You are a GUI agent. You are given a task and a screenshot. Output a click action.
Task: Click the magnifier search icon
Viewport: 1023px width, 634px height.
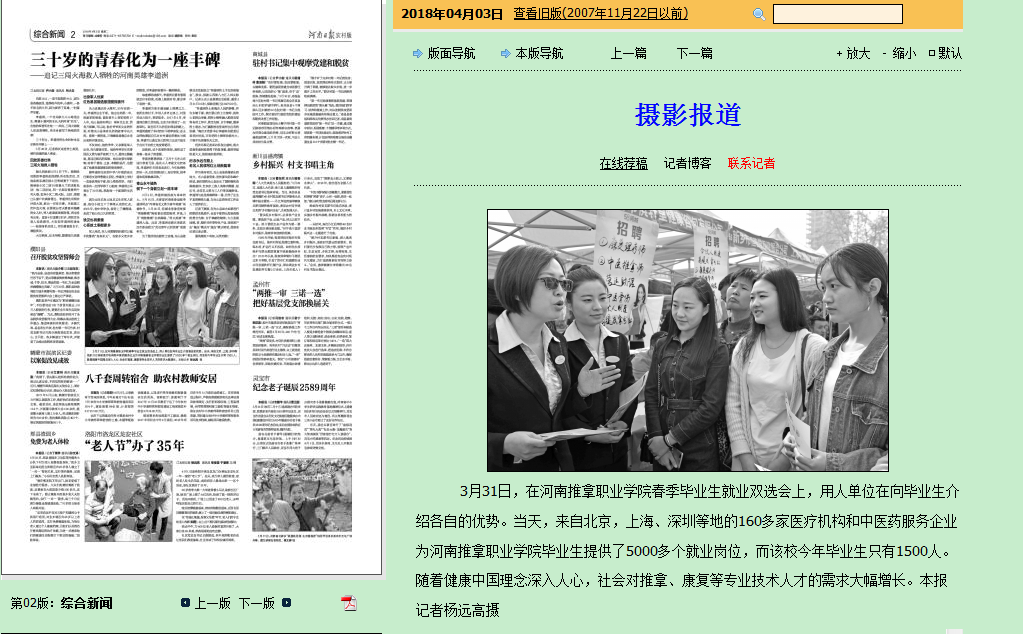point(759,14)
